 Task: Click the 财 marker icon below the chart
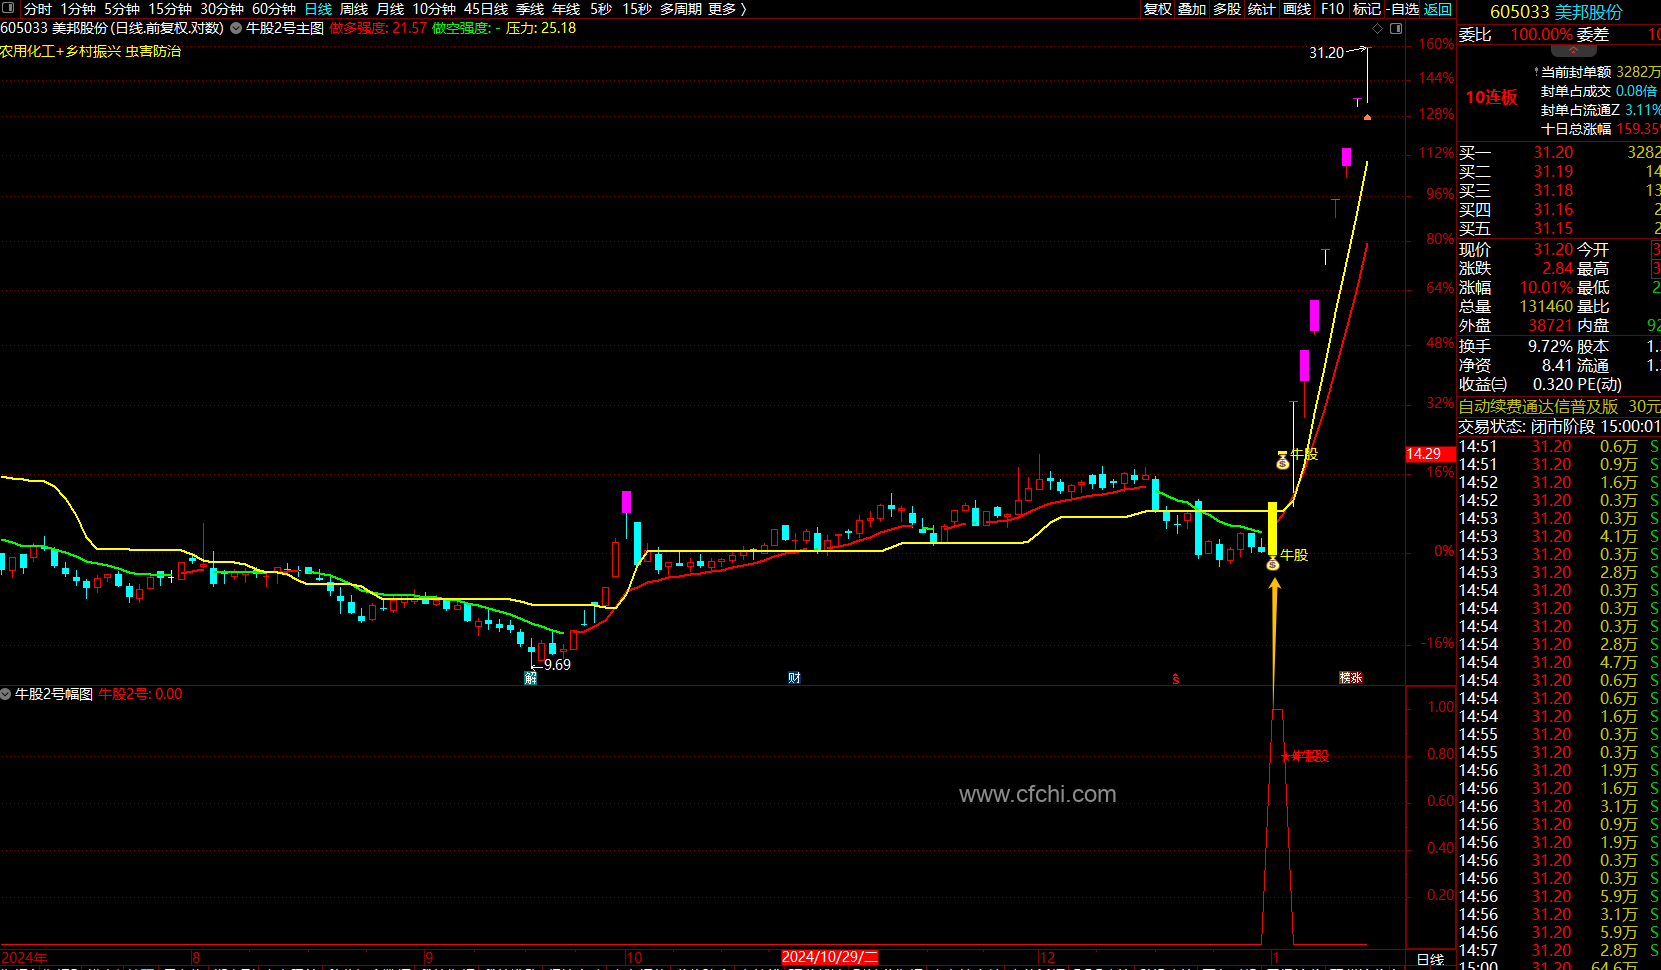click(794, 678)
